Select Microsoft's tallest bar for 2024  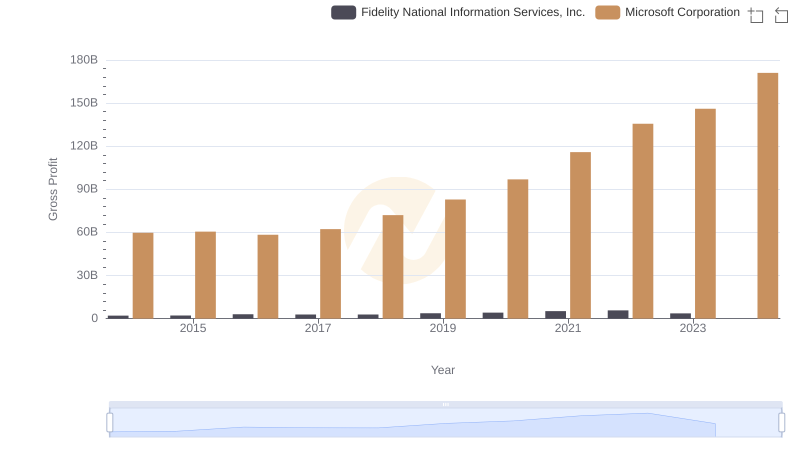[x=767, y=196]
